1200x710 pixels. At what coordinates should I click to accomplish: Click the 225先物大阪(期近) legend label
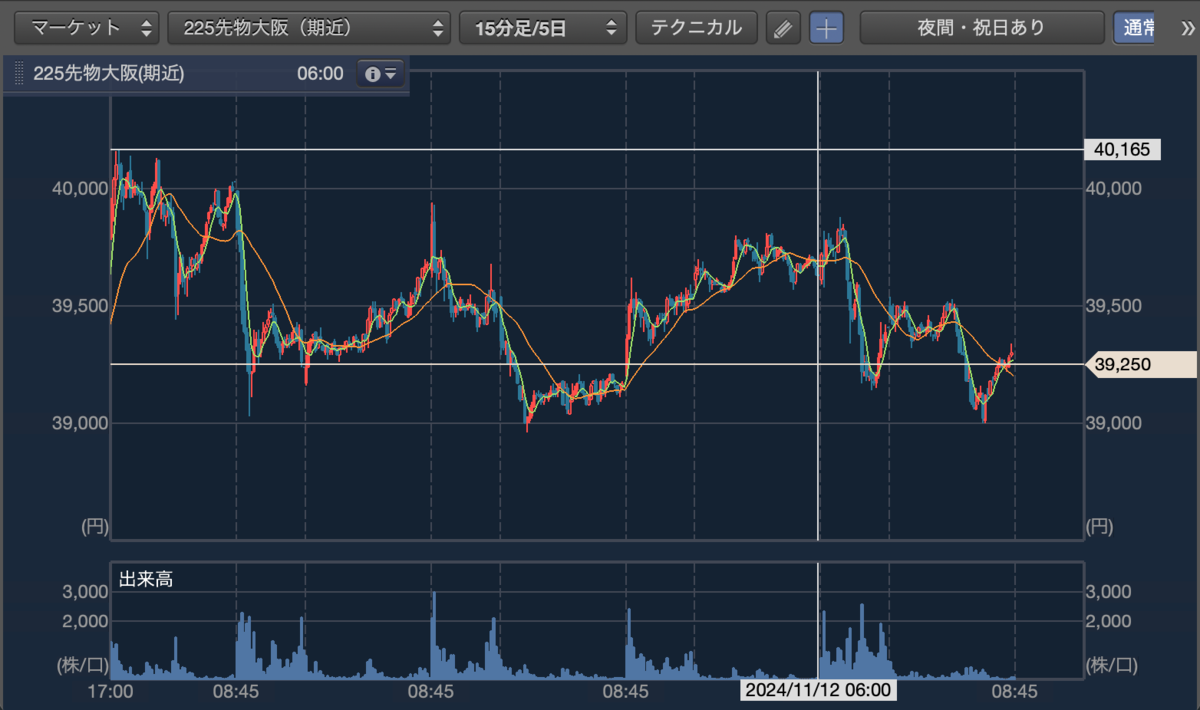(x=108, y=74)
